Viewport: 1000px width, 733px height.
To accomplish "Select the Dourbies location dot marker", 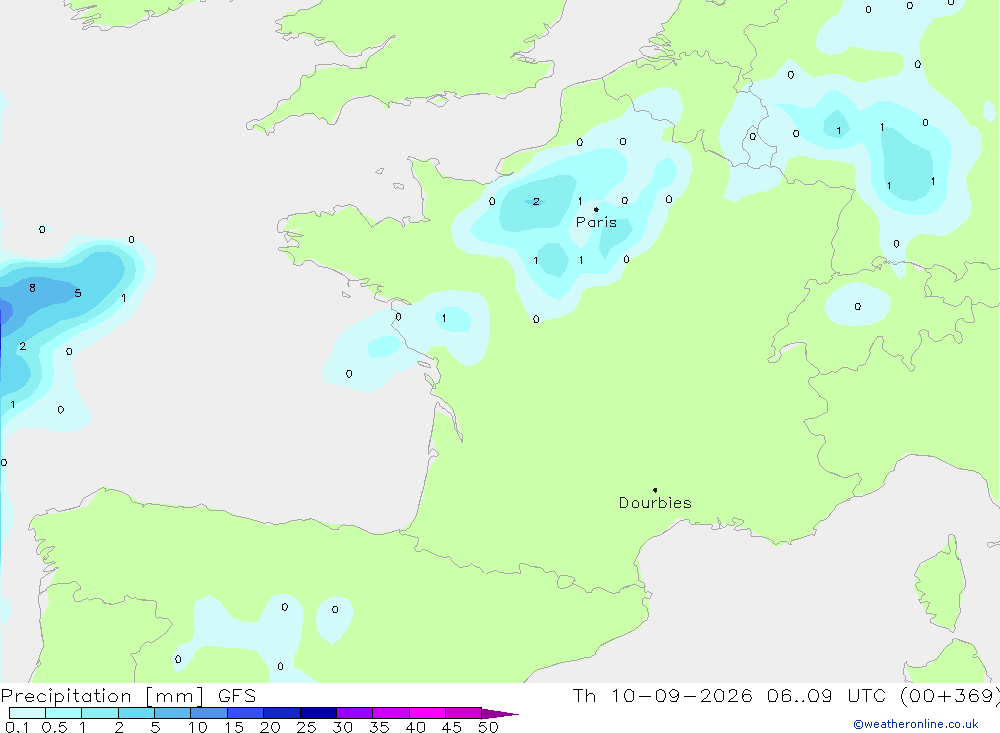I will tap(655, 490).
